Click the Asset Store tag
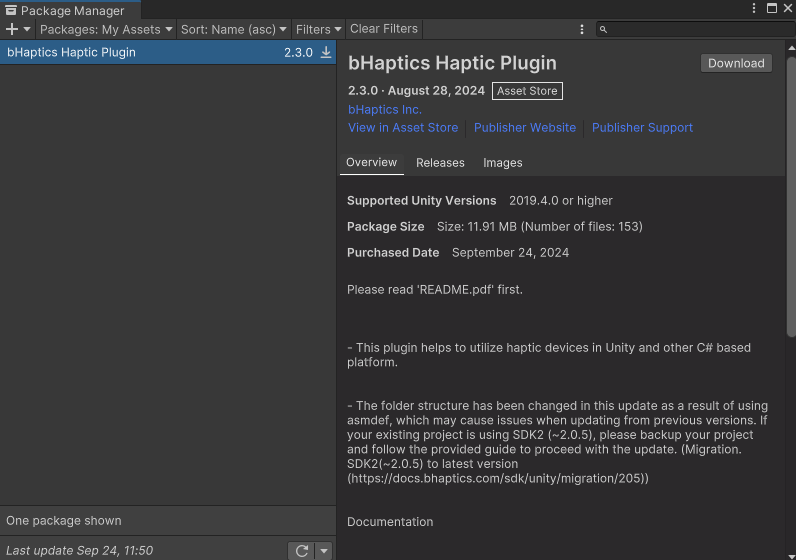The width and height of the screenshot is (796, 560). point(527,91)
